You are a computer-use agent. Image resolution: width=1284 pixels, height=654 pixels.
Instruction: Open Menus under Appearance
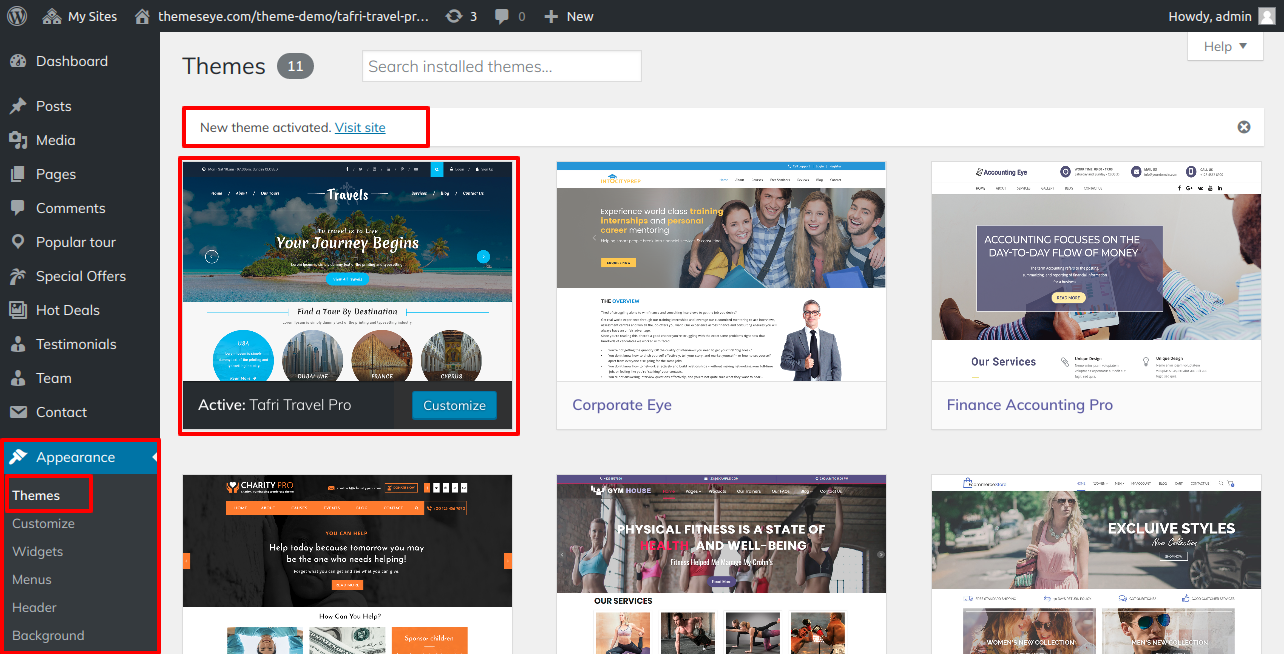point(32,579)
